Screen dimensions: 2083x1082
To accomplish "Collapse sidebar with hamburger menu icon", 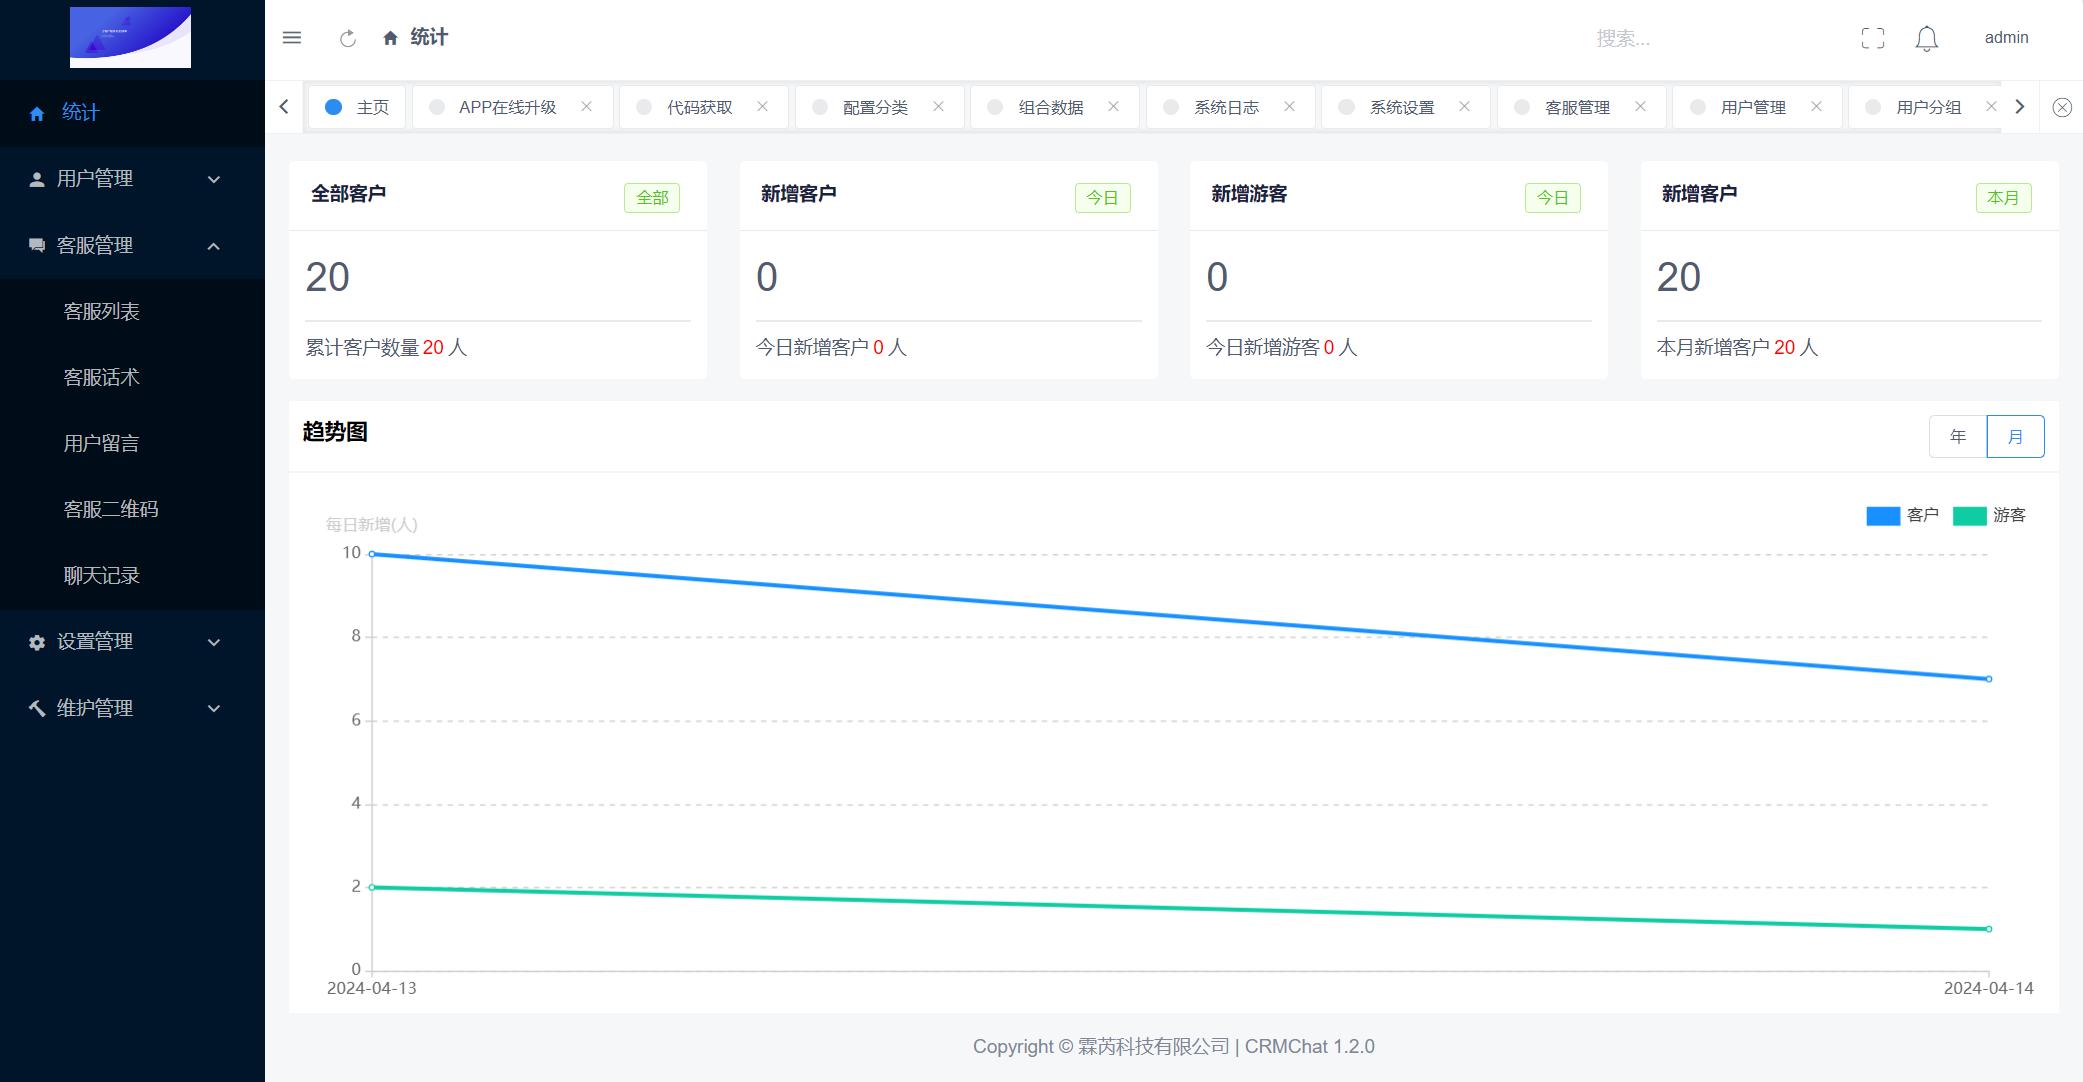I will click(x=292, y=38).
